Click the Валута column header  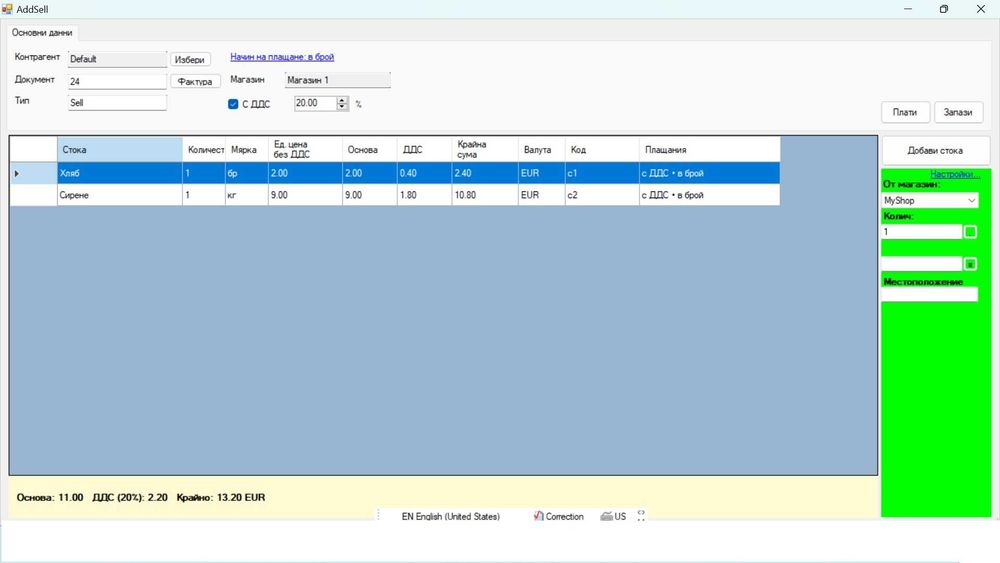(541, 149)
